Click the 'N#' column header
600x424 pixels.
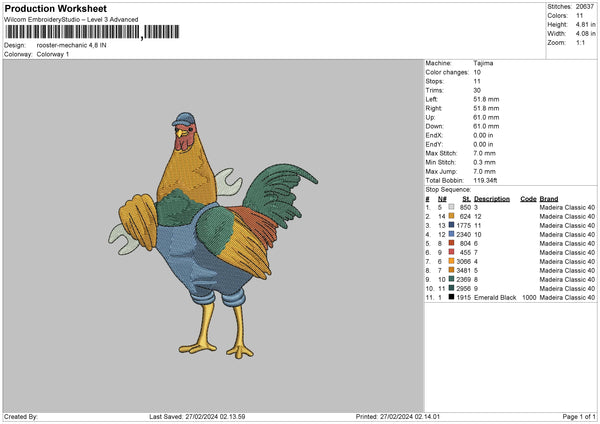442,199
